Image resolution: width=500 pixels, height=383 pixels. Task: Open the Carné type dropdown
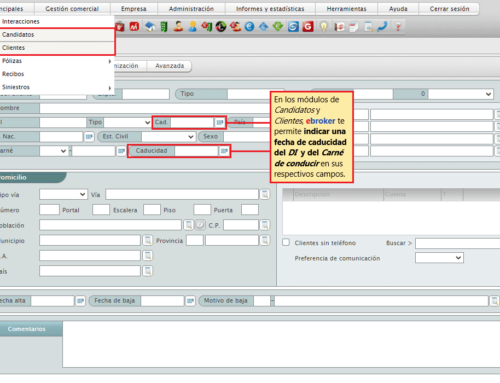click(x=53, y=151)
